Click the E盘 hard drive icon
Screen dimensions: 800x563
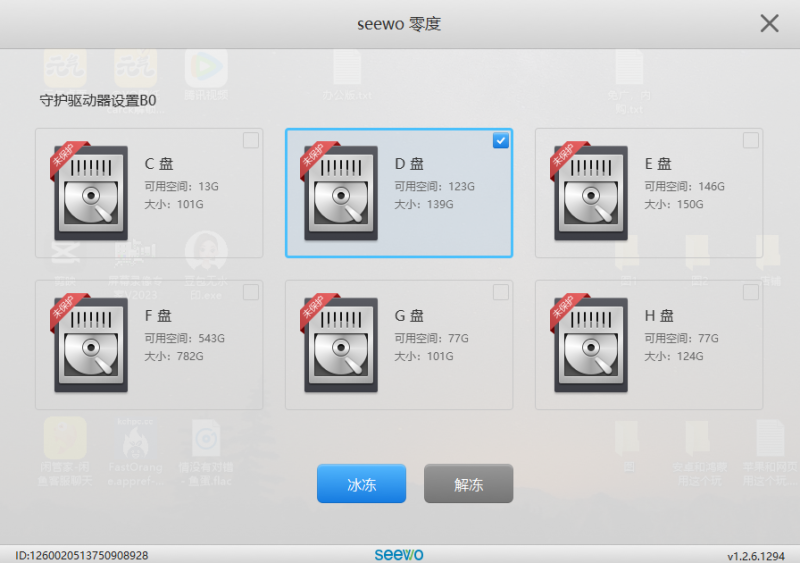tap(588, 193)
